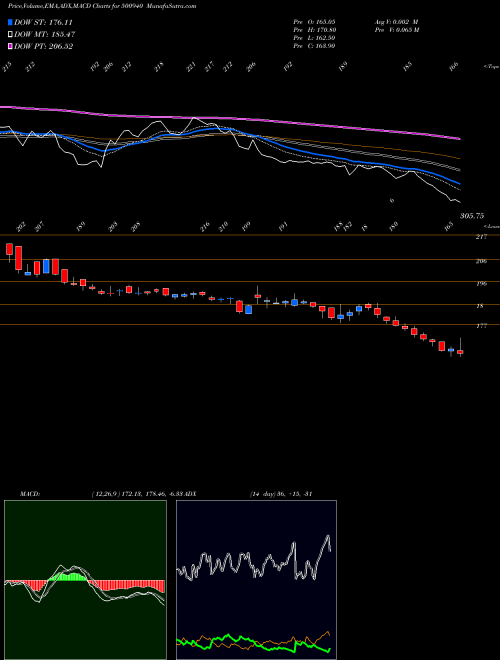
Task: Click the 'Pre V: 0.065 M' volume text
Action: click(x=396, y=30)
